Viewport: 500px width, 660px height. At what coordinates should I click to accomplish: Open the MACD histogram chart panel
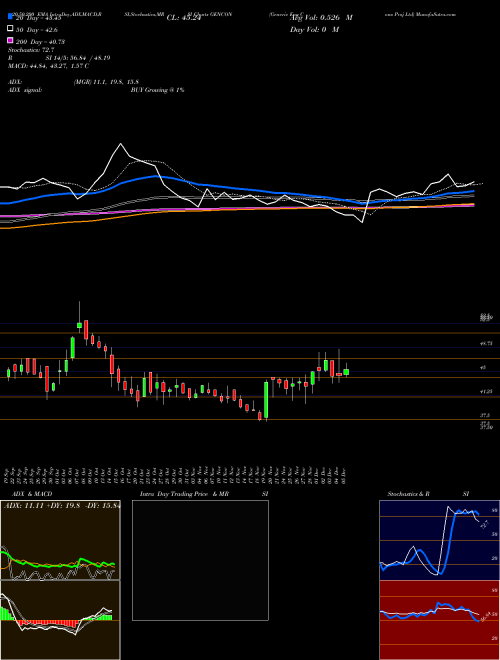point(60,620)
